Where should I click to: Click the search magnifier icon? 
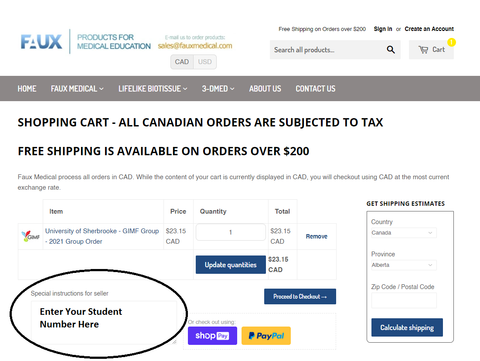click(391, 50)
